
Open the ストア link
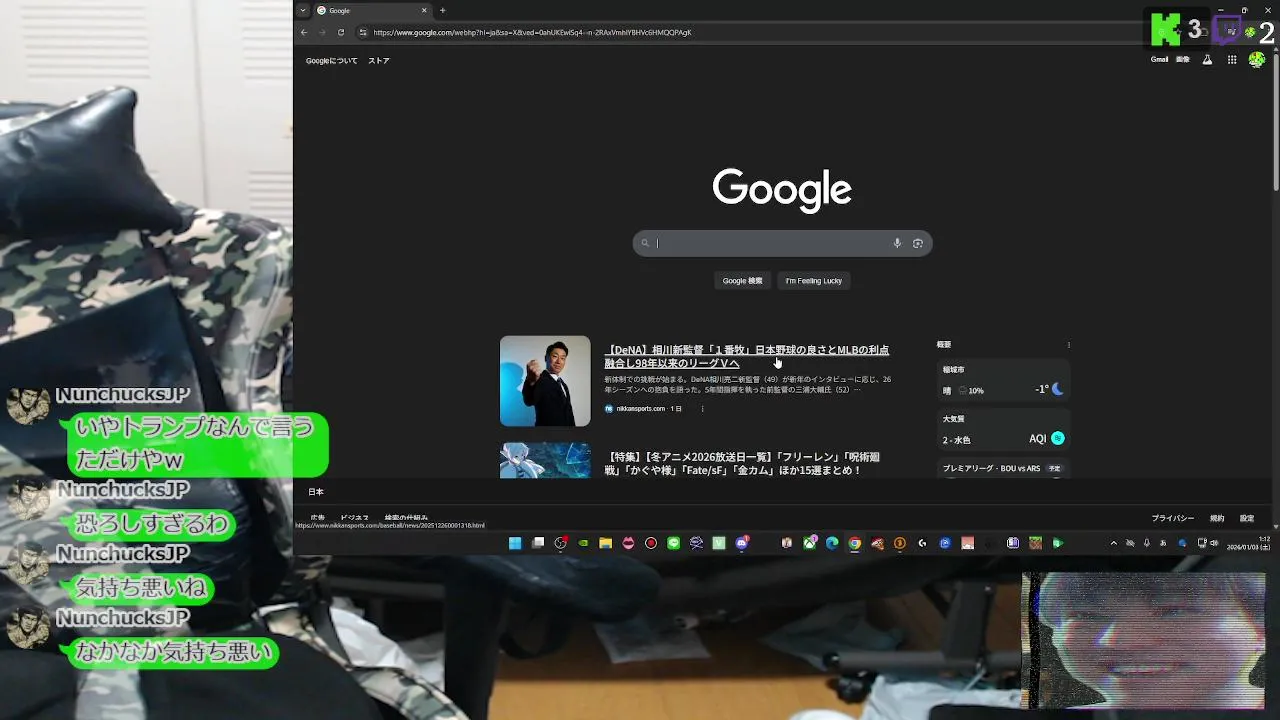(x=379, y=61)
